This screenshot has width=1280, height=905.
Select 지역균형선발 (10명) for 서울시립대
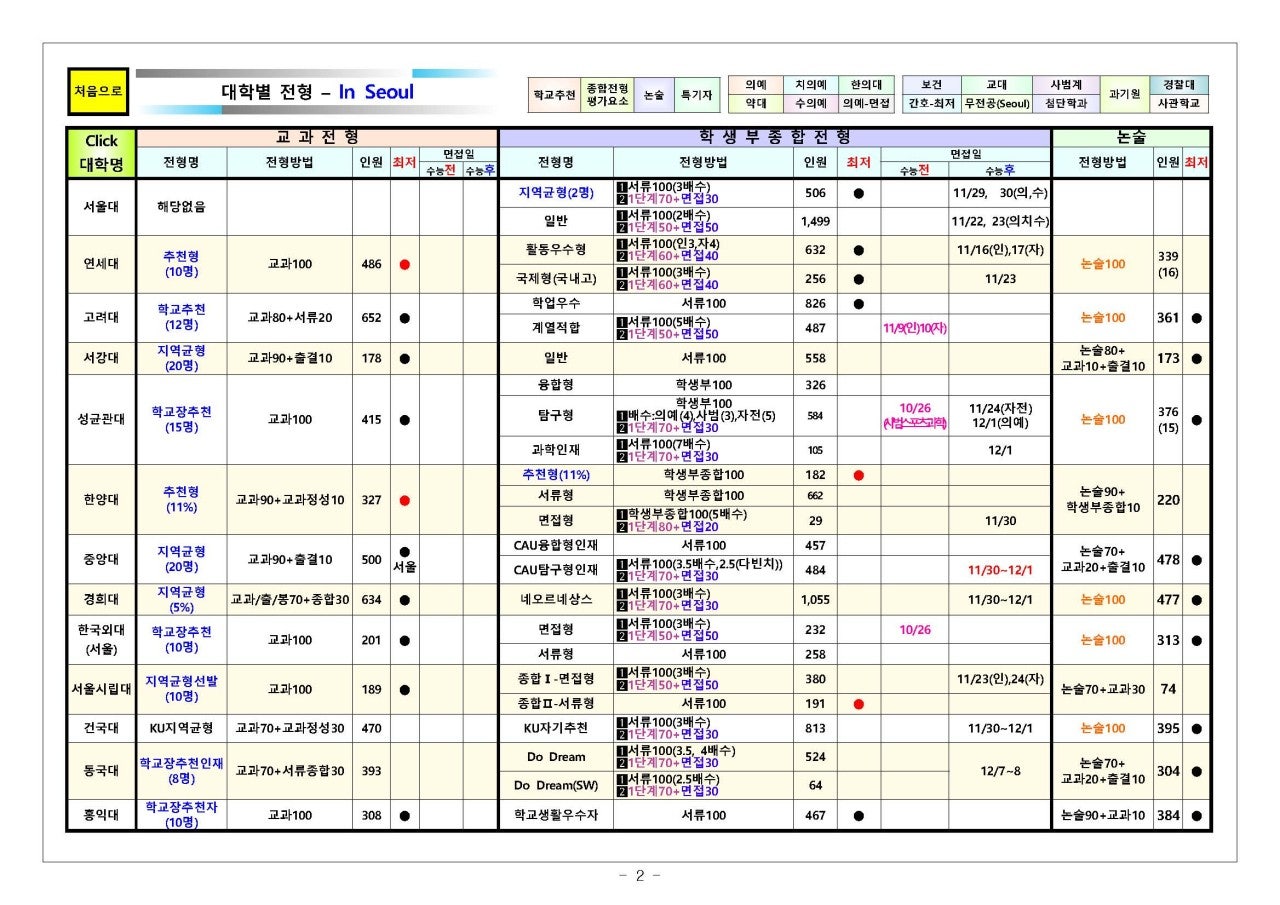tap(181, 689)
